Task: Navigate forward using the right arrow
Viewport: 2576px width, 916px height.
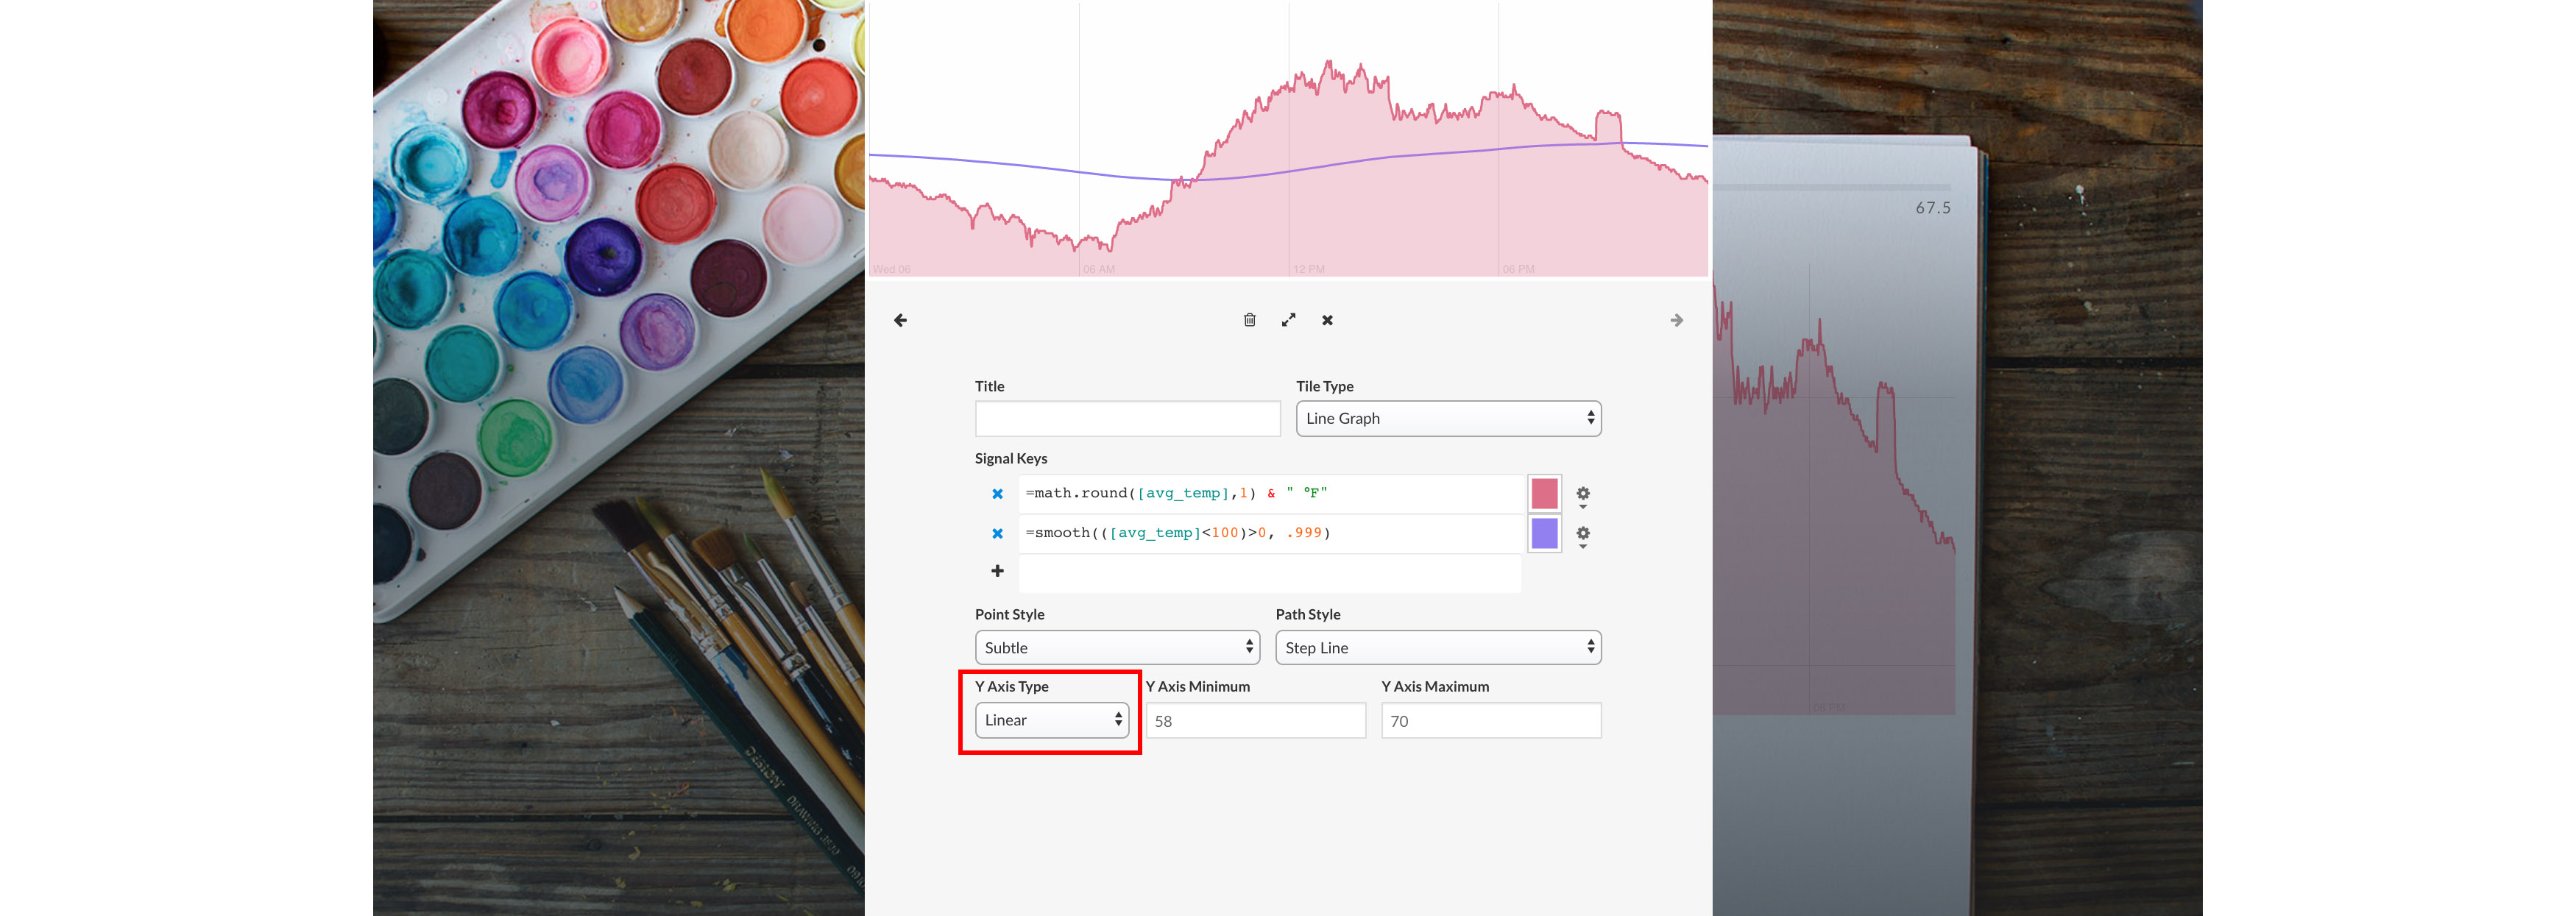Action: [1676, 320]
